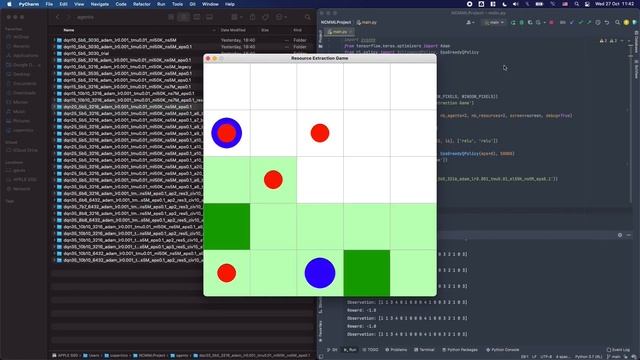Open the Window menu

(x=210, y=4)
